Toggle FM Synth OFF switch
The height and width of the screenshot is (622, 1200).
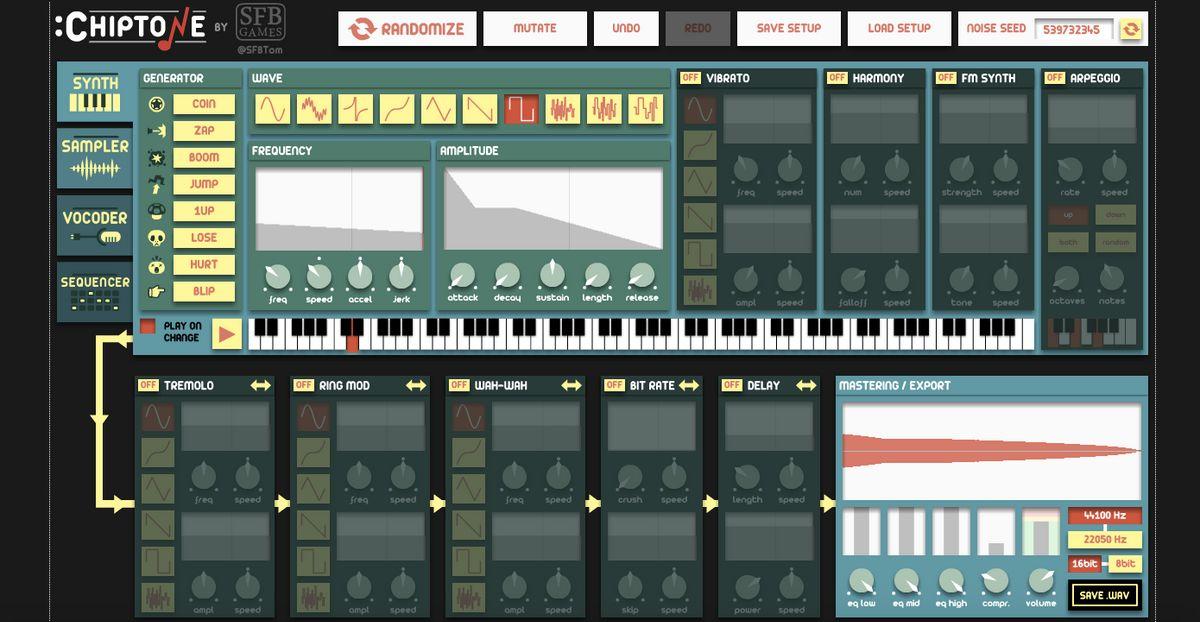click(946, 78)
